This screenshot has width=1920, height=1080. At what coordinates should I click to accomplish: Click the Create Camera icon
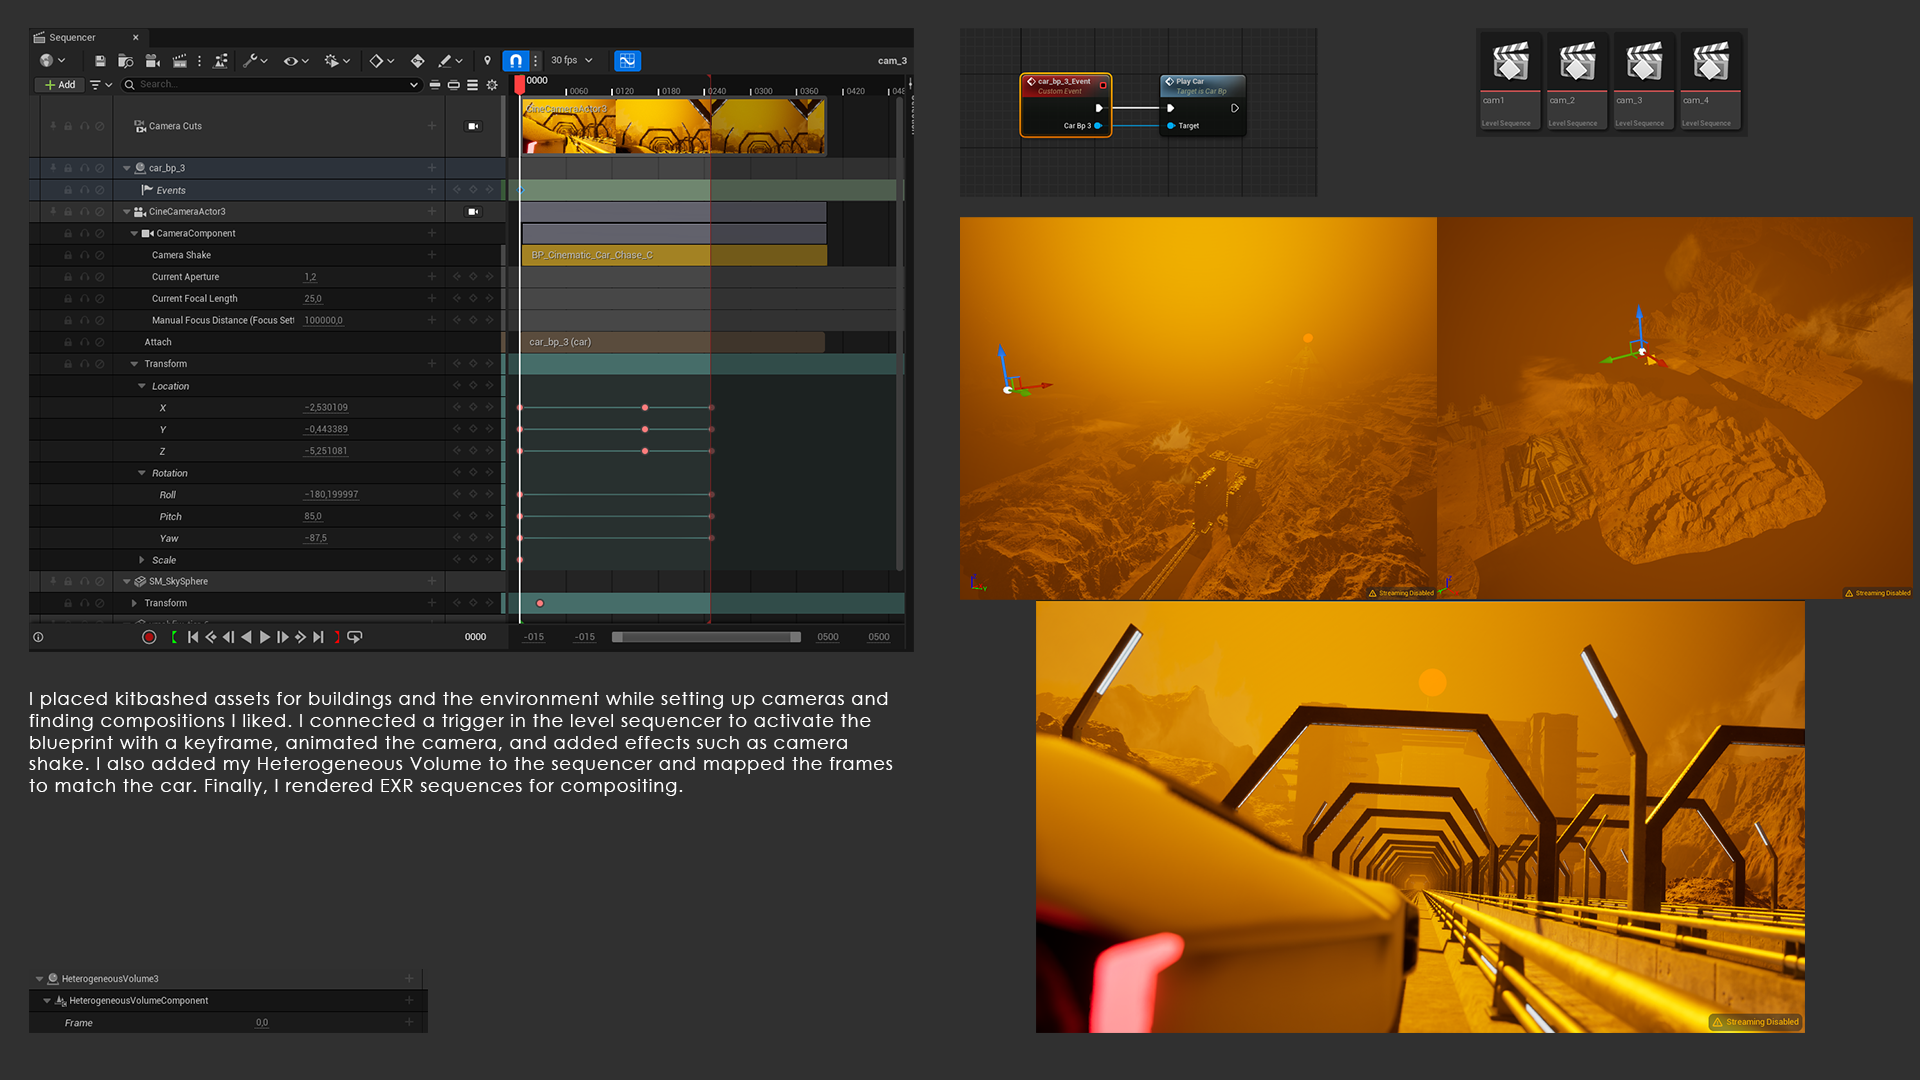pos(153,61)
